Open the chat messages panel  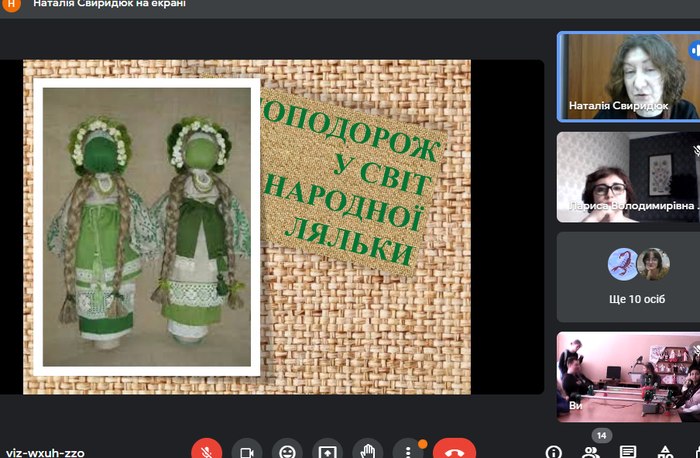tap(628, 451)
